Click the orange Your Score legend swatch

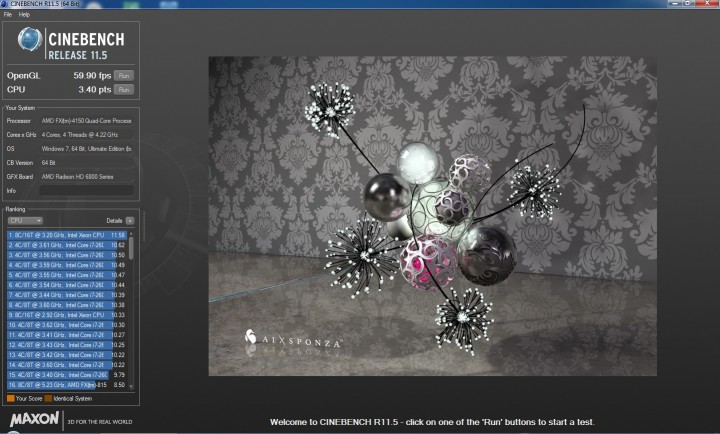coord(11,399)
